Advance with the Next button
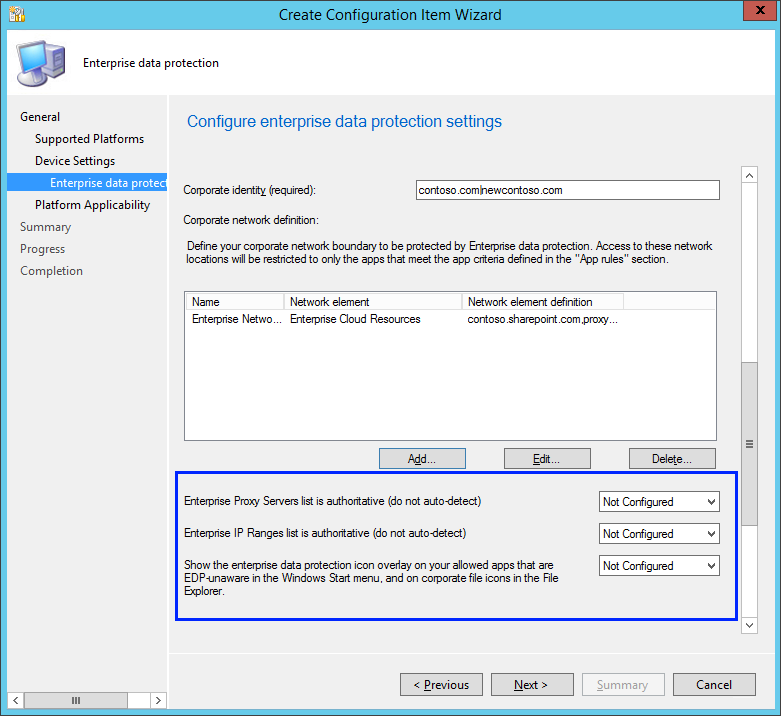Viewport: 781px width, 716px height. (x=532, y=685)
